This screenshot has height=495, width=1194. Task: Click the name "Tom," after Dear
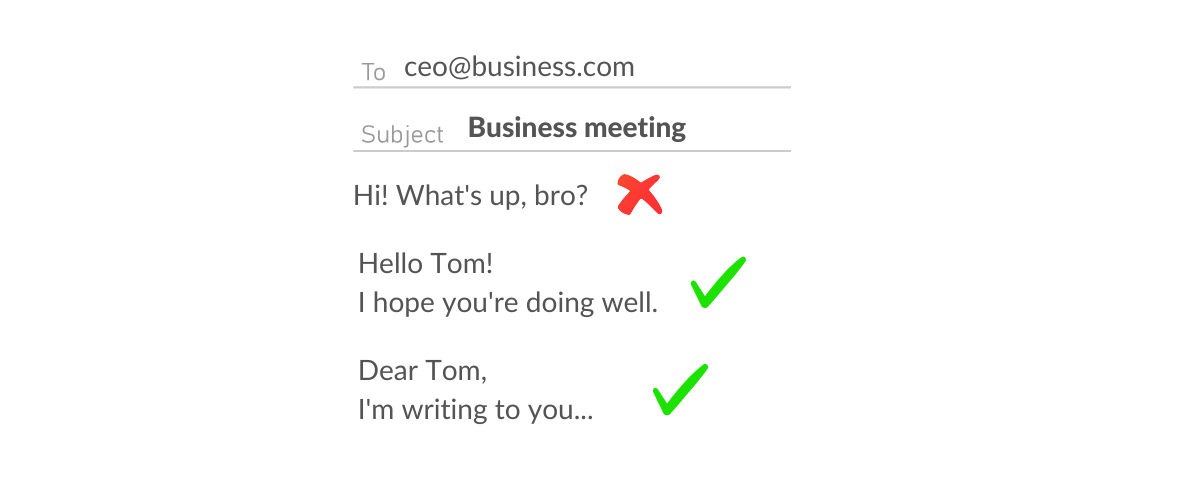click(456, 371)
